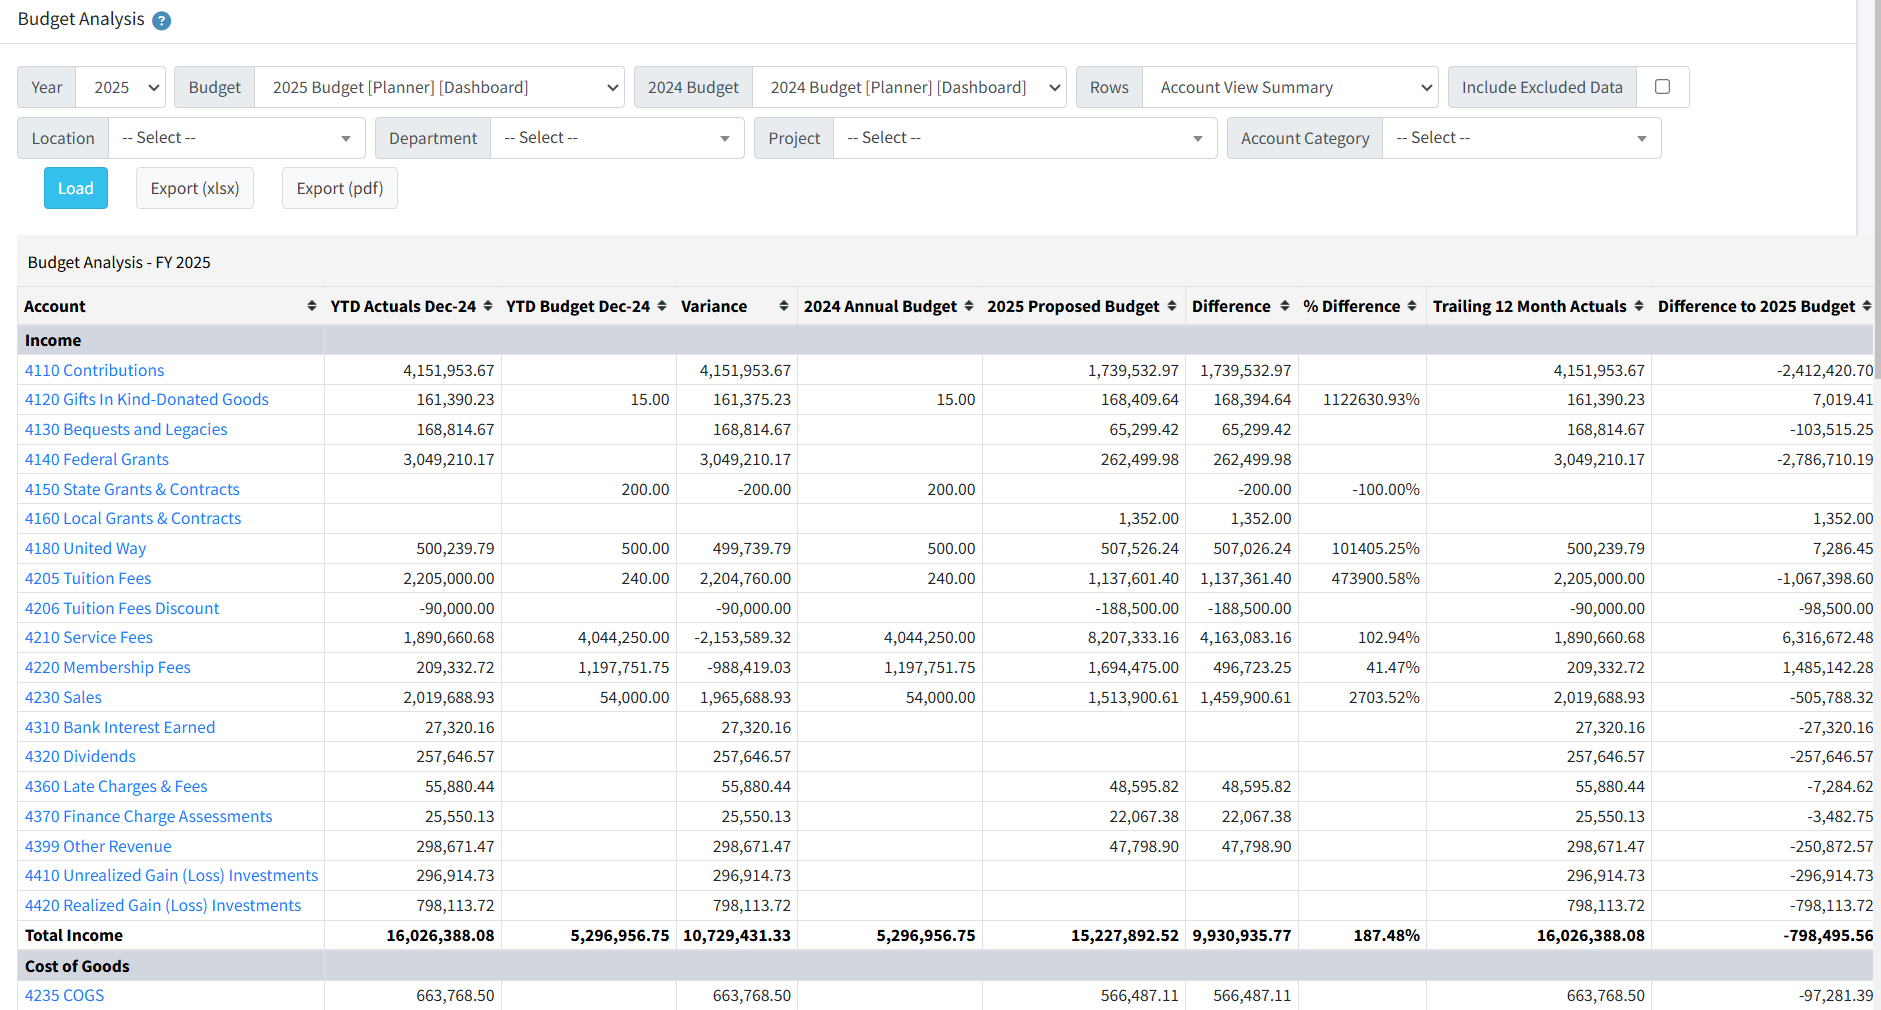This screenshot has width=1881, height=1010.
Task: Select the Cost of Goods section header
Action: pyautogui.click(x=77, y=966)
